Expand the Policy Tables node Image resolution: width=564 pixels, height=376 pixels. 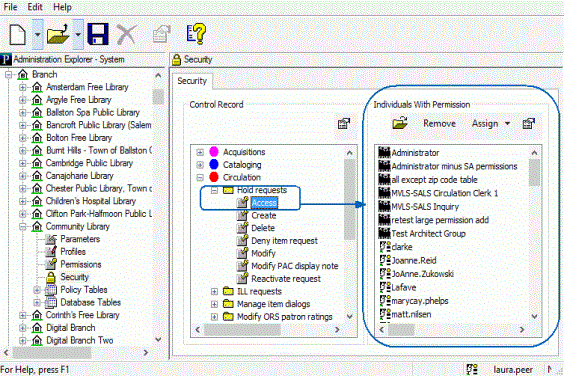pos(37,290)
